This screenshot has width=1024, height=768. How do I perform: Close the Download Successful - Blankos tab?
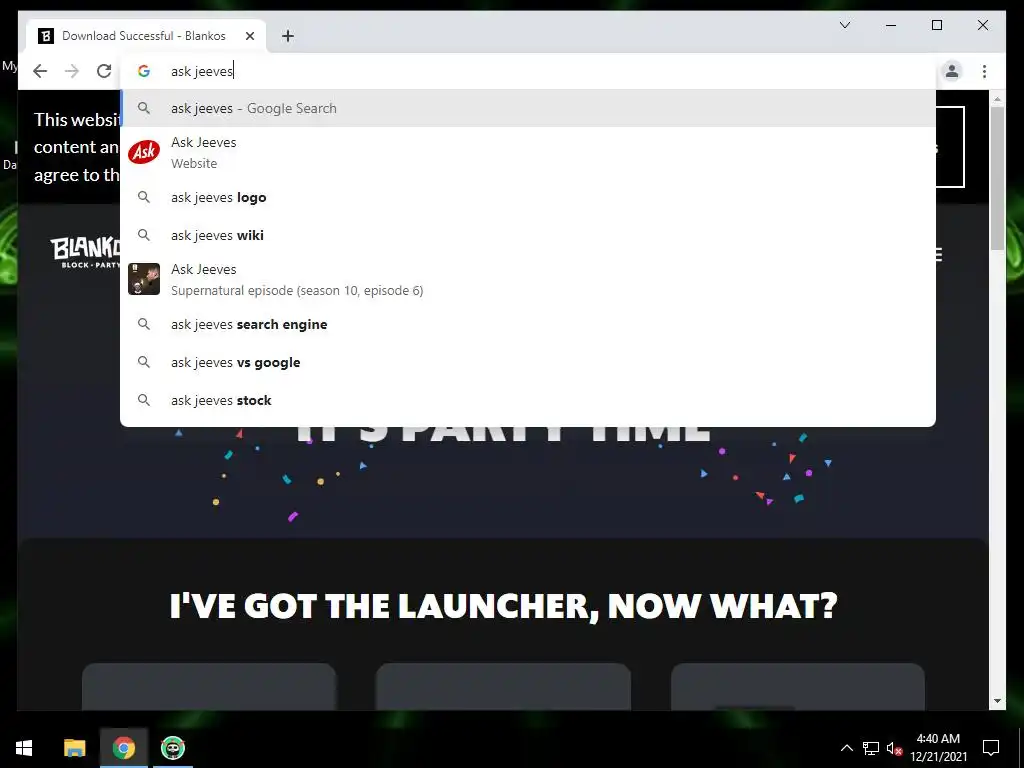pos(249,36)
